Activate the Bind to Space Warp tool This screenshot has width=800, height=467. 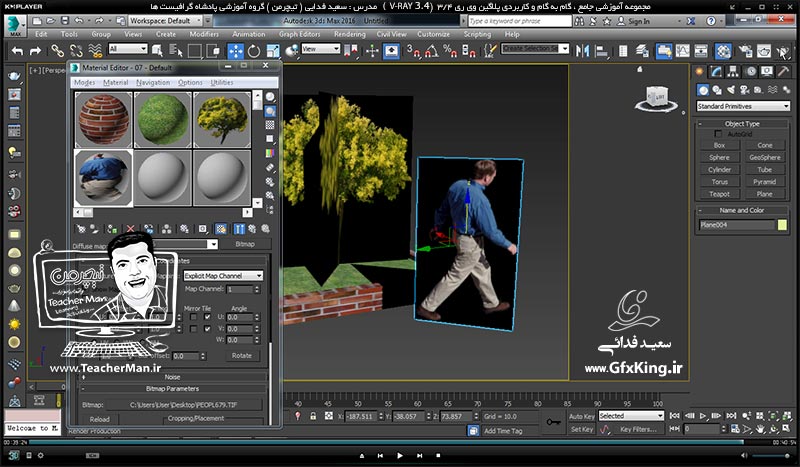(95, 51)
